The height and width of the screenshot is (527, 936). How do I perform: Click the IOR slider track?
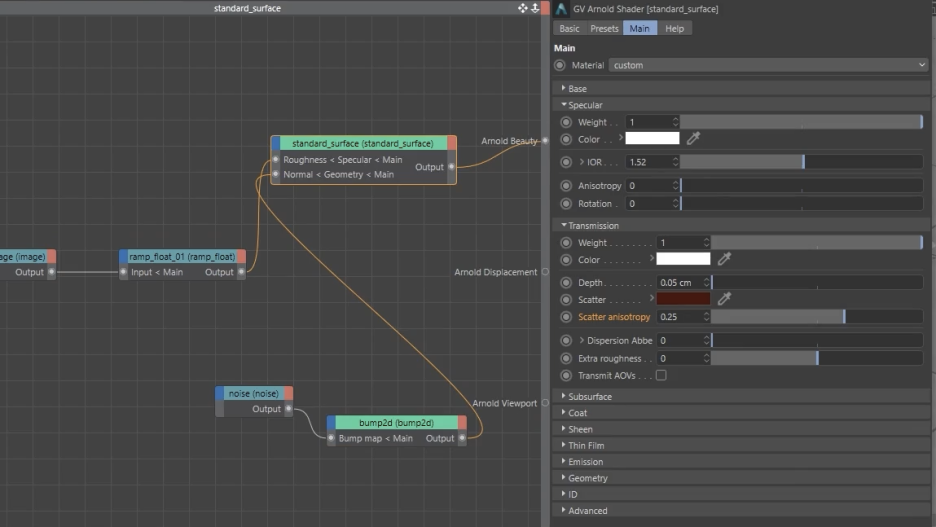click(x=802, y=162)
